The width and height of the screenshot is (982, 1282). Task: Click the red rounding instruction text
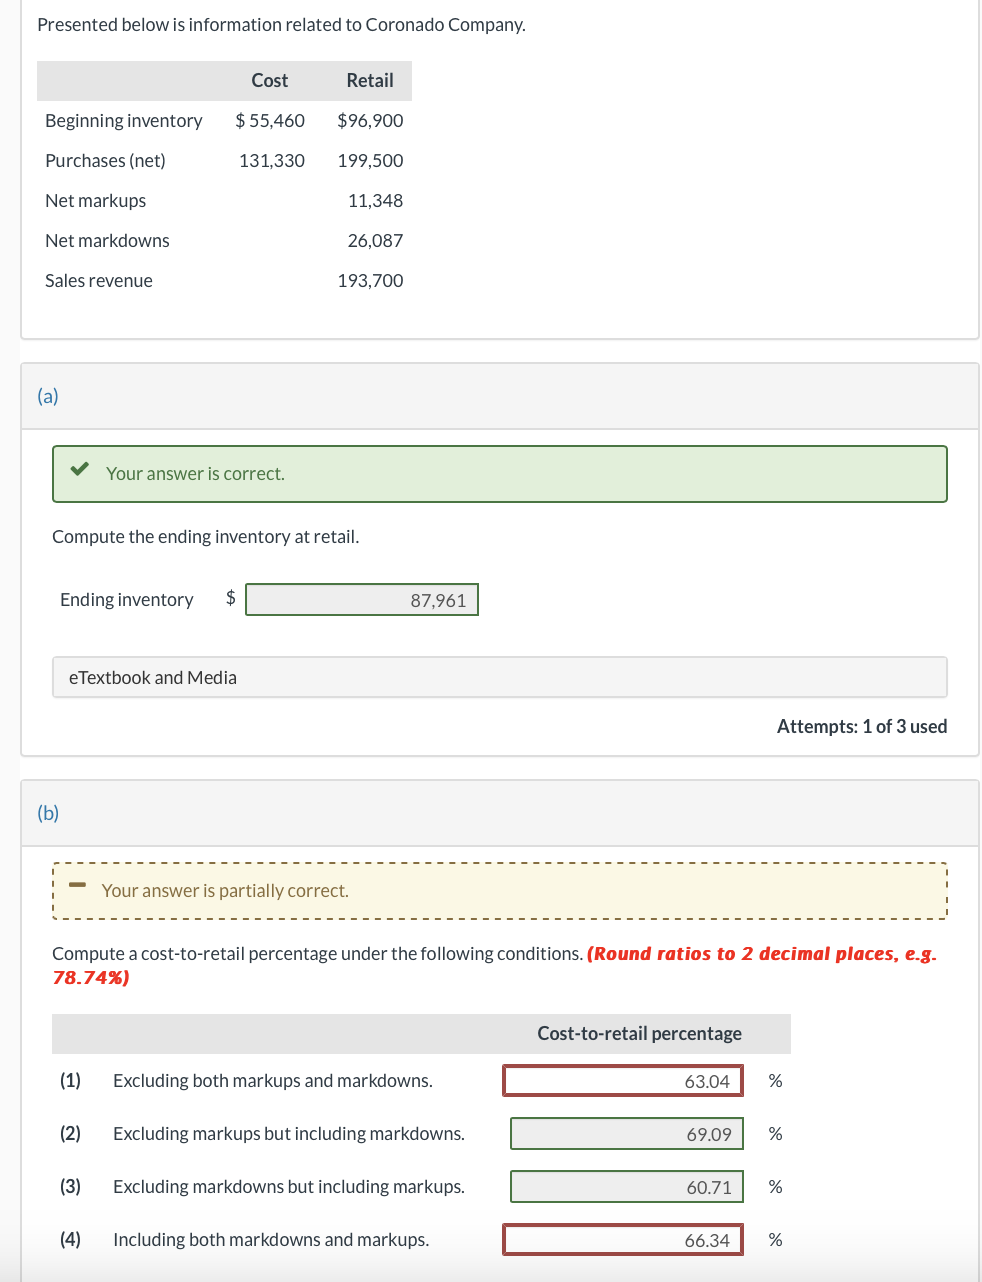[760, 954]
